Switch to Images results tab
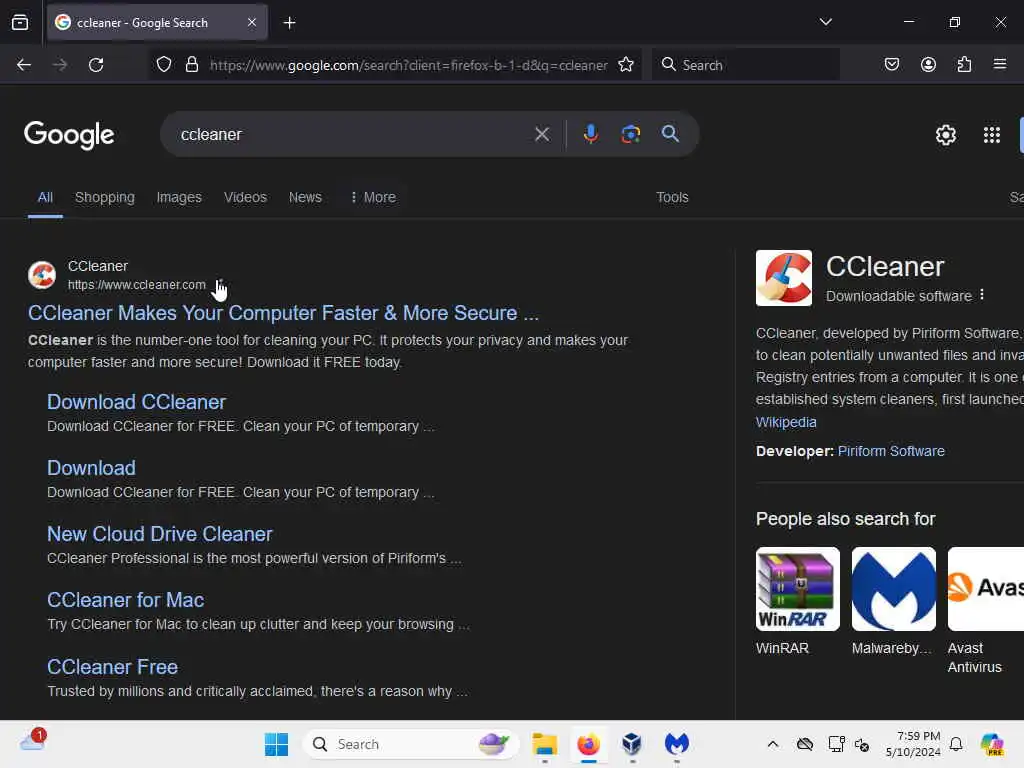The width and height of the screenshot is (1024, 768). [x=179, y=197]
